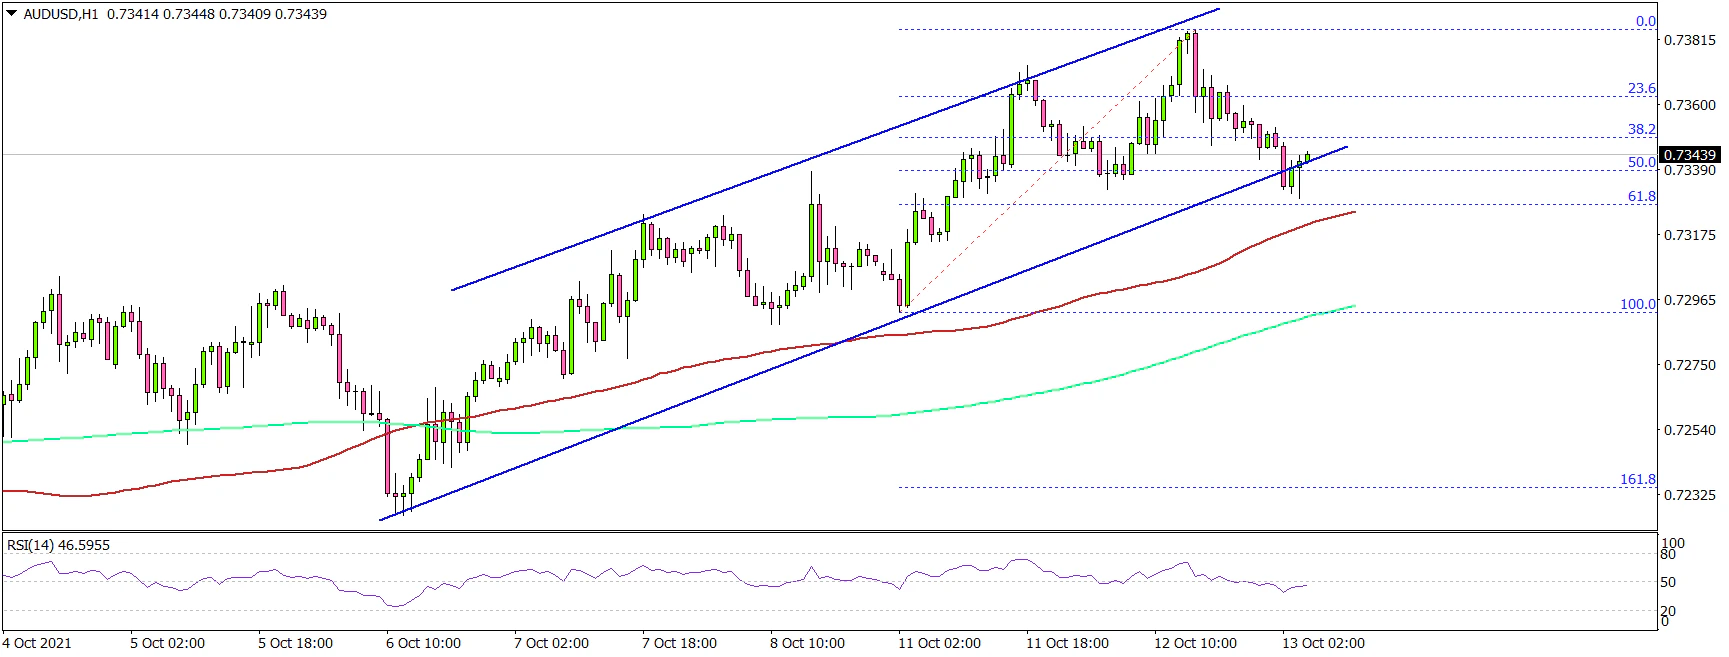
Task: Click the 100.0 Fibonacci level label
Action: coord(1637,305)
